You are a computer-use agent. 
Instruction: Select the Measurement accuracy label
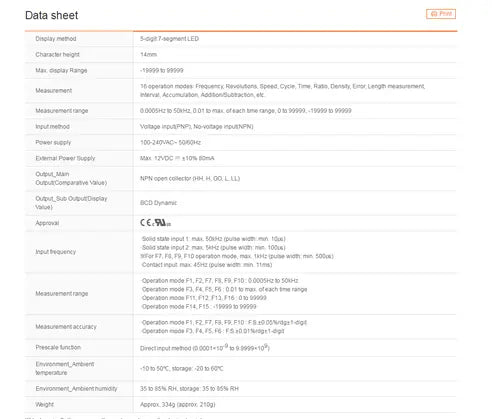tap(66, 327)
